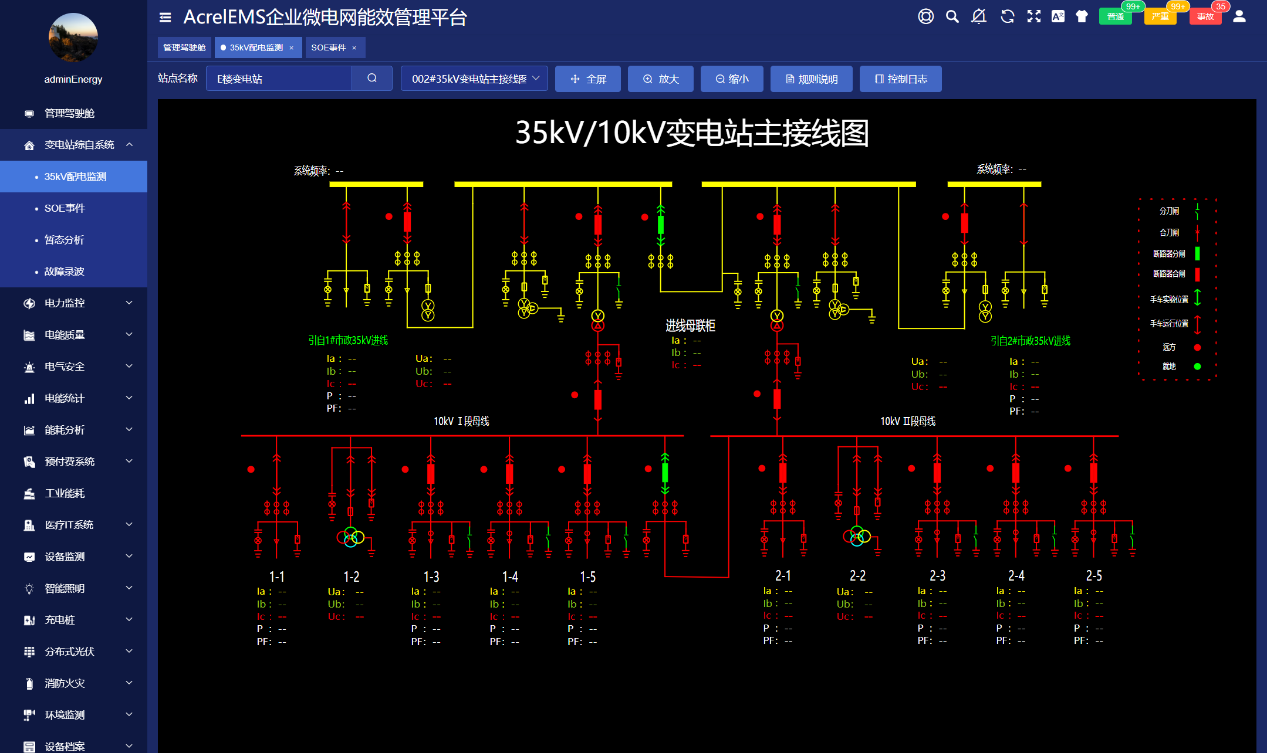Click the refresh icon in top bar
Image resolution: width=1267 pixels, height=753 pixels.
1007,16
